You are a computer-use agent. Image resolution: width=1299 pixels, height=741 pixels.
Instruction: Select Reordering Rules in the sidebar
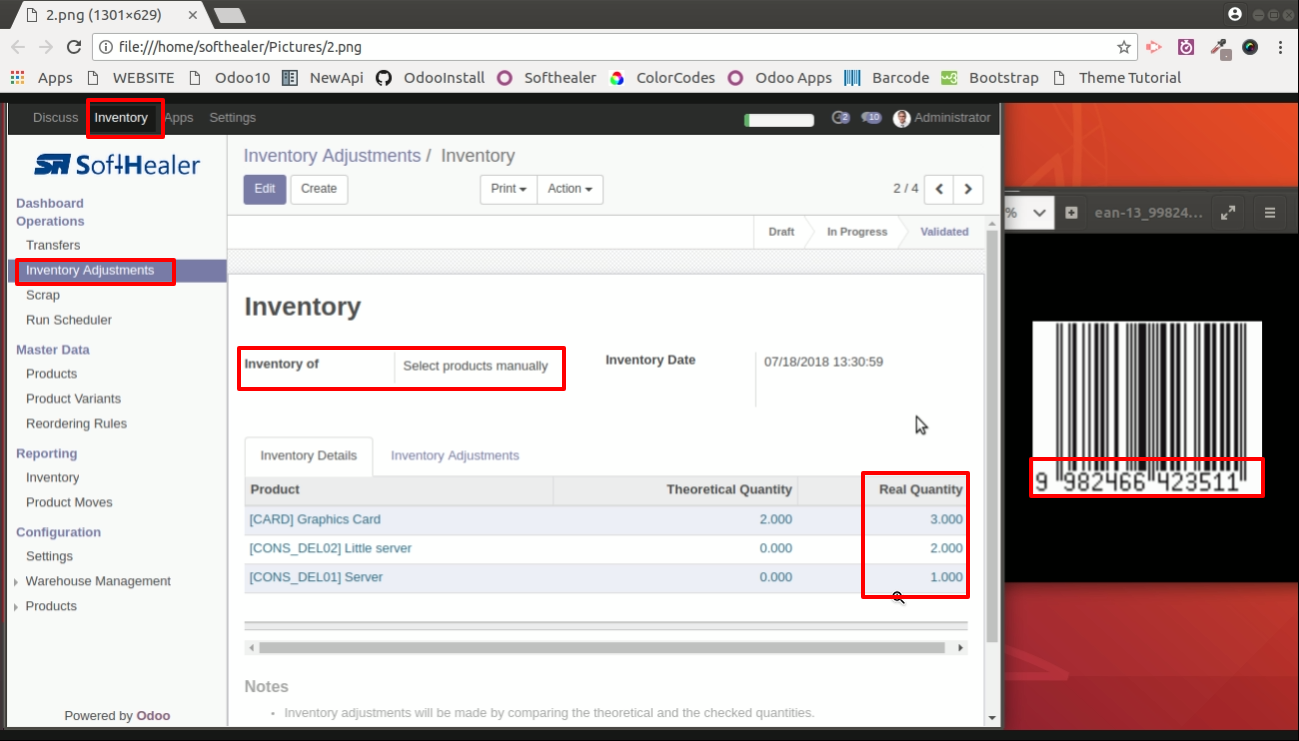(76, 423)
